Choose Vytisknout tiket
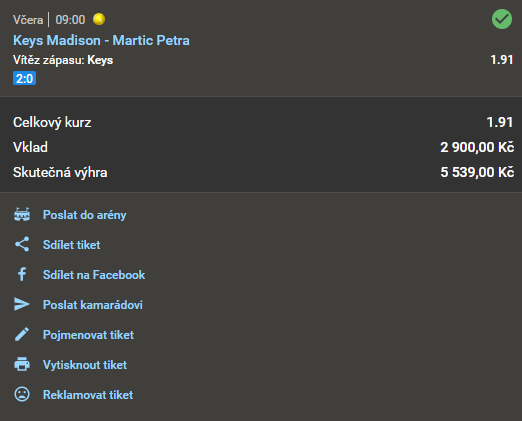Screen dimensions: 522x421 pyautogui.click(x=85, y=365)
